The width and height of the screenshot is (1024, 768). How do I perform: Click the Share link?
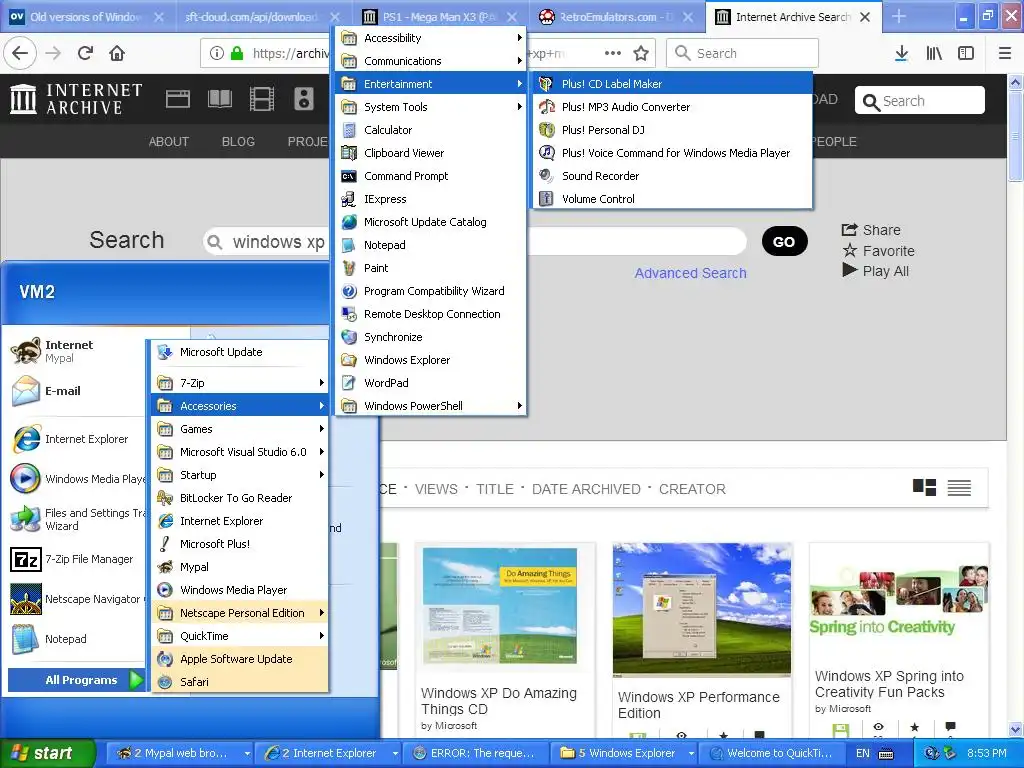coord(871,230)
